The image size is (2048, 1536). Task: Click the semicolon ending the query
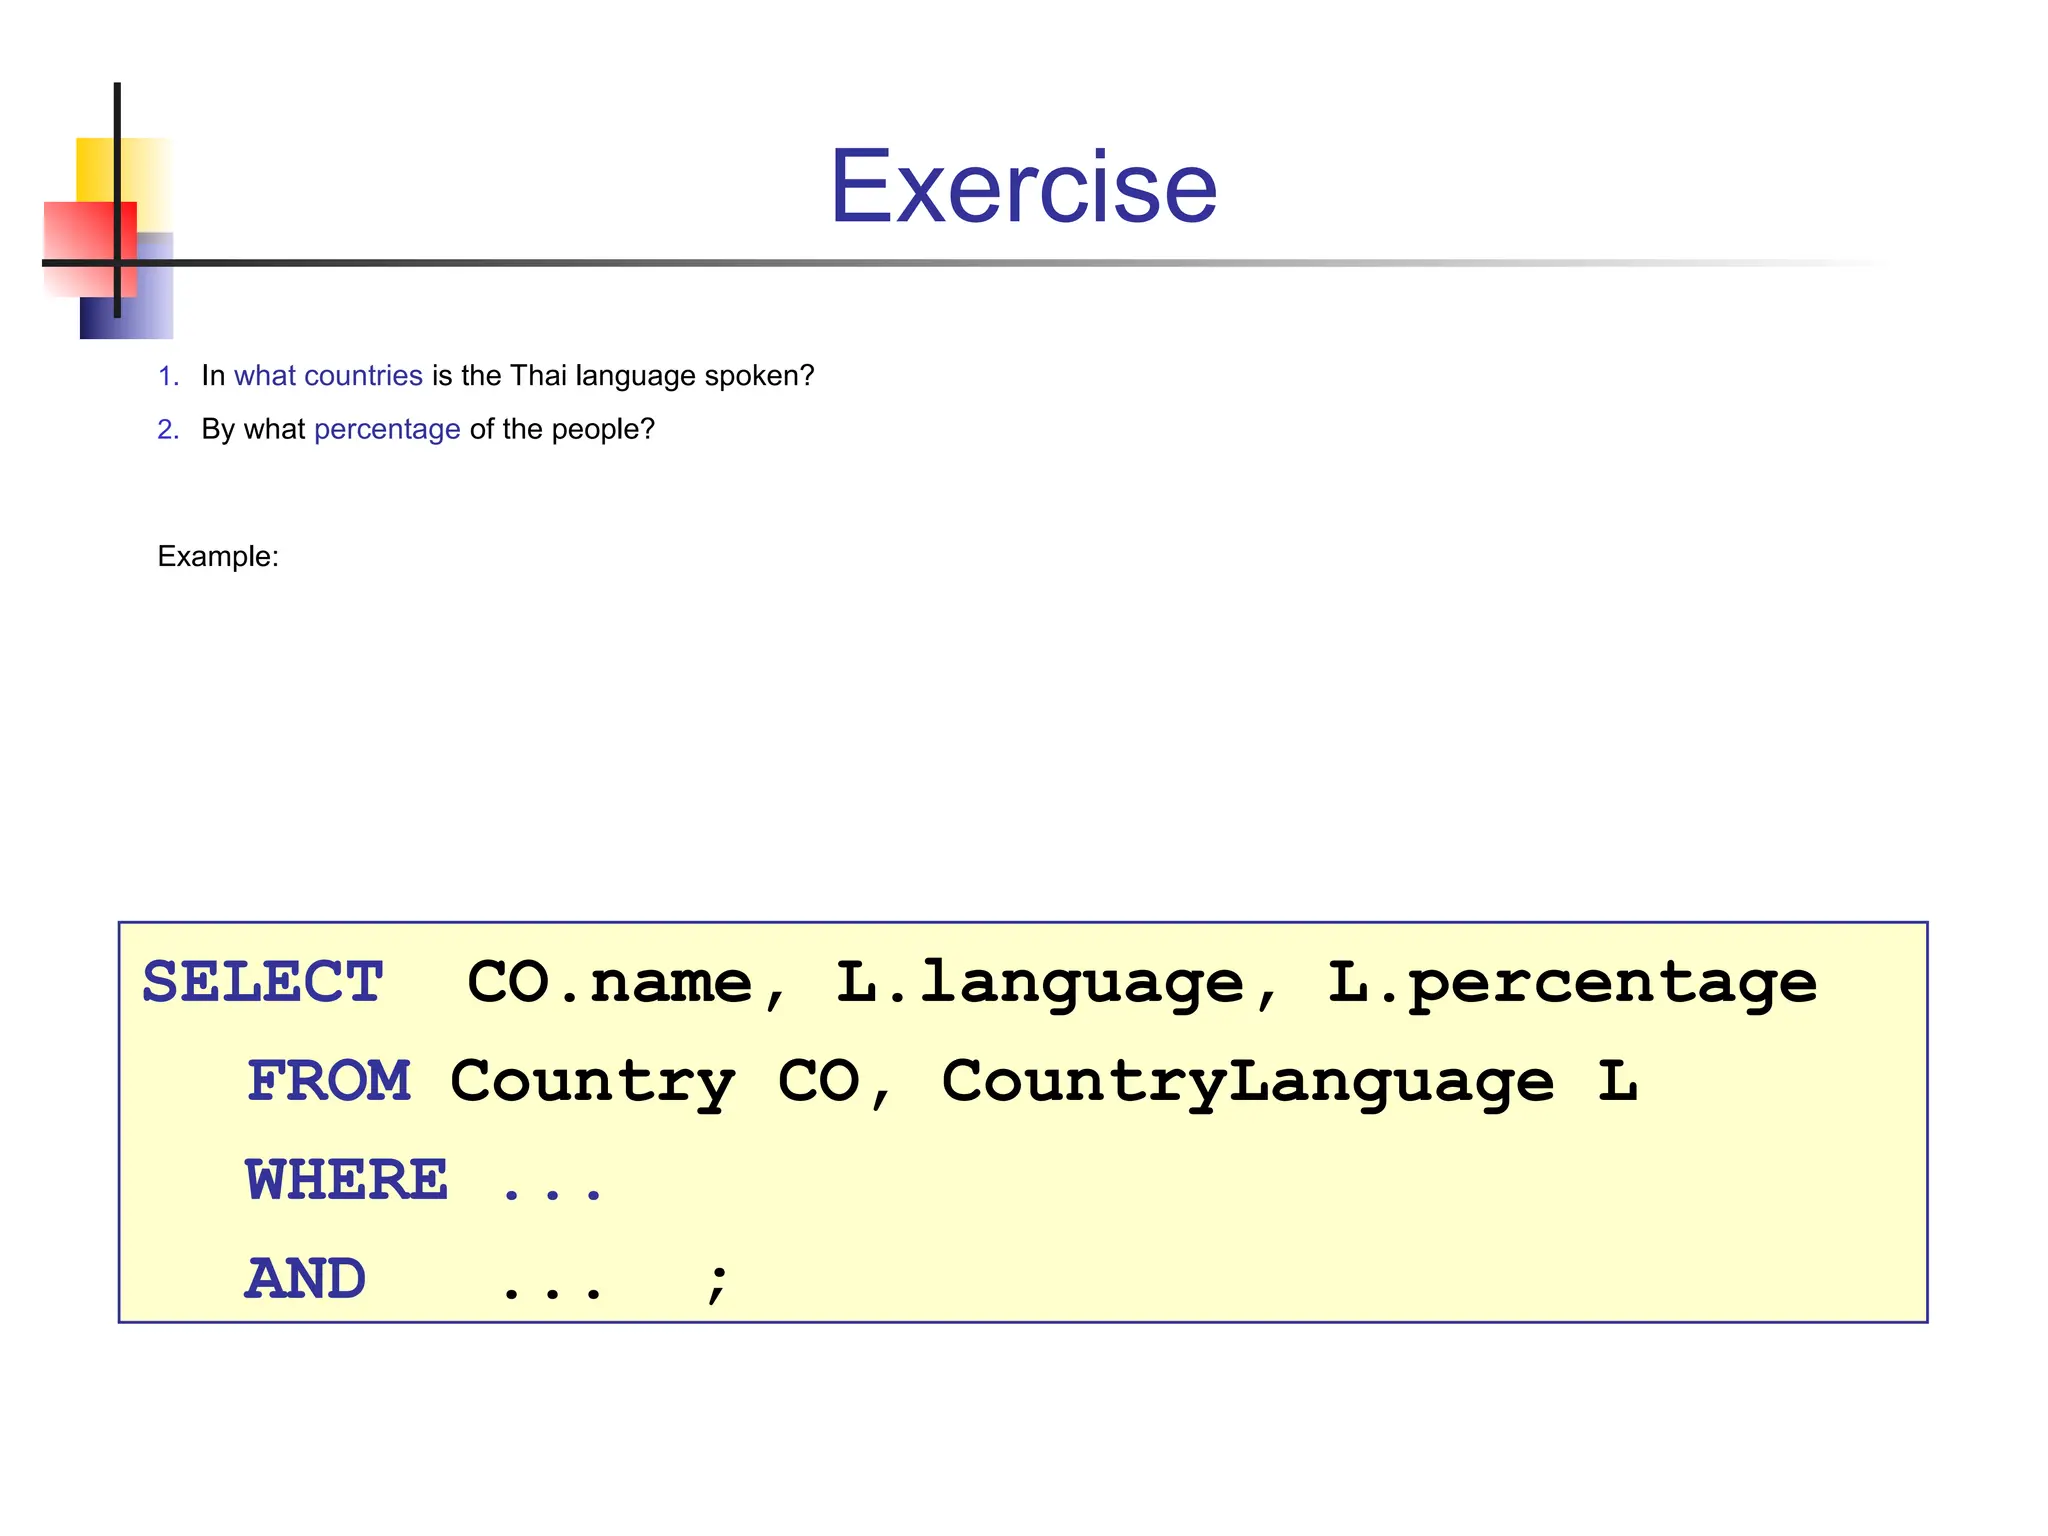tap(716, 1282)
